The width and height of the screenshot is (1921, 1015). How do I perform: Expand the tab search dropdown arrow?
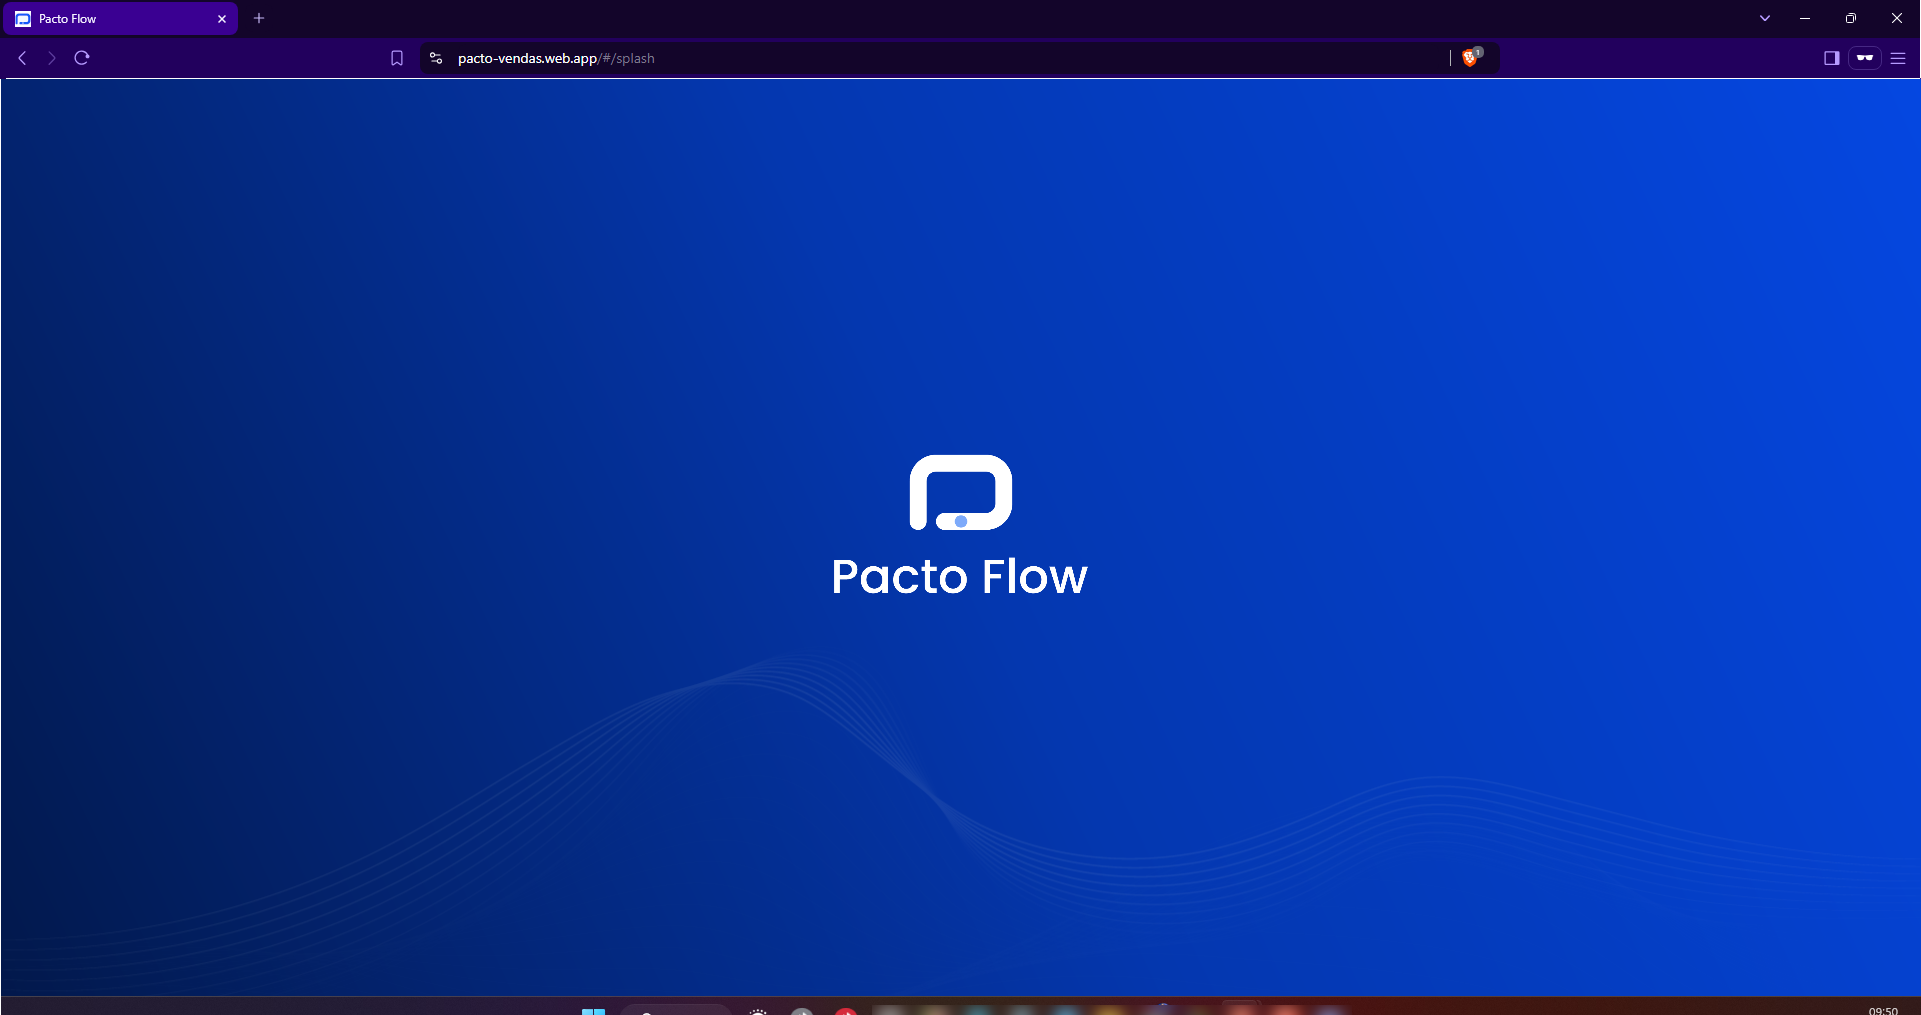[x=1765, y=18]
